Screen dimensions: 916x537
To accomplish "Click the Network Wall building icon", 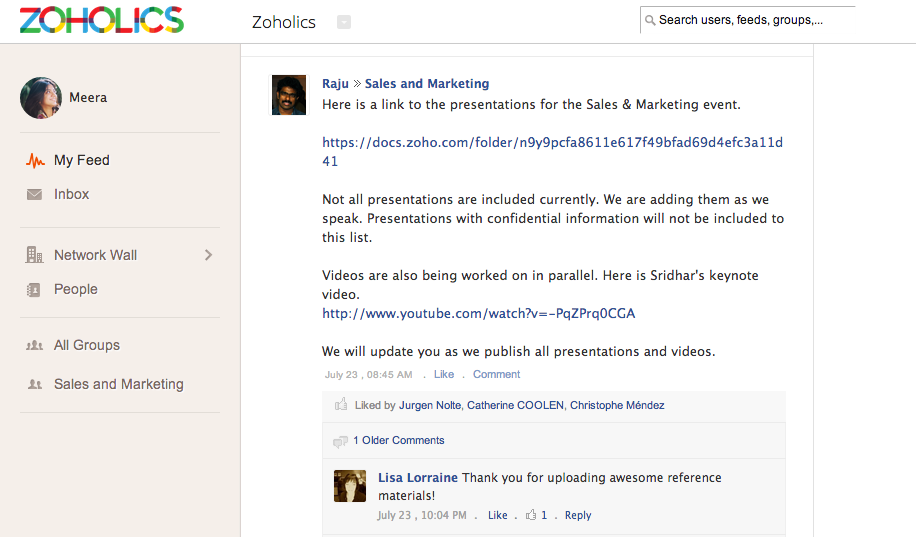I will (35, 255).
